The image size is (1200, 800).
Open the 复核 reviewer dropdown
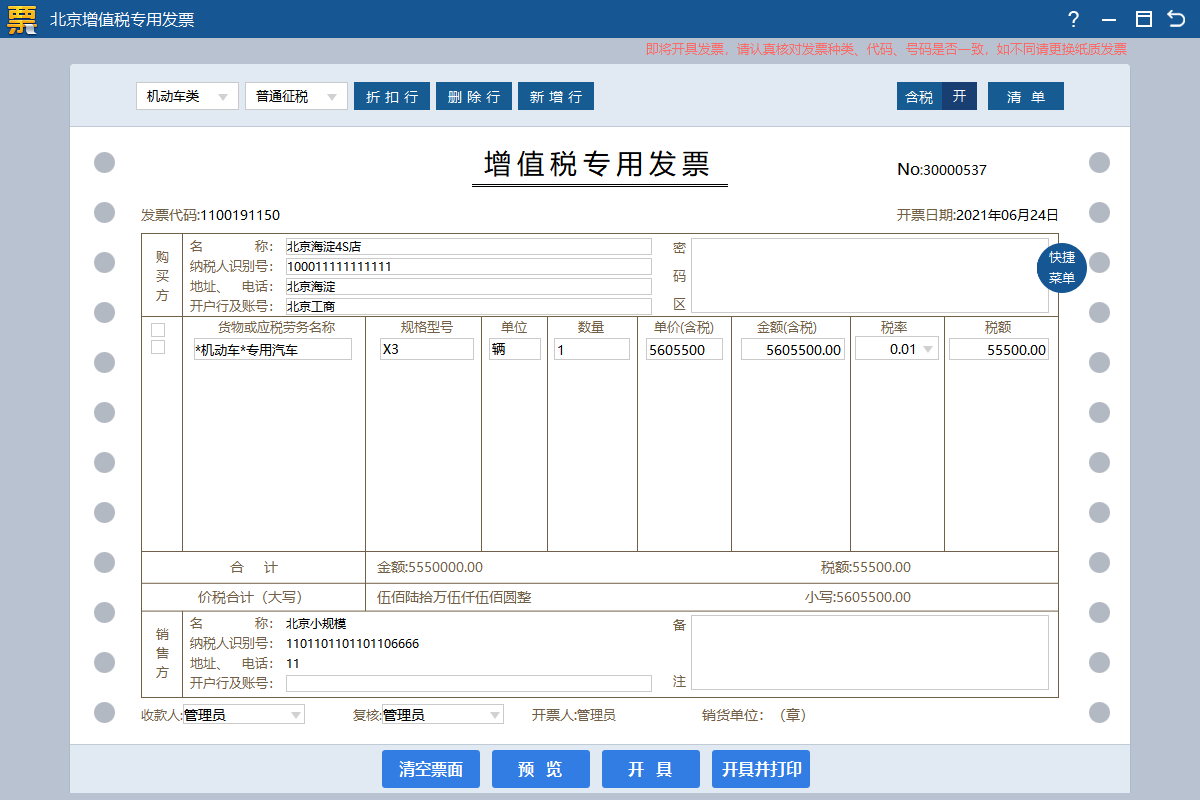pos(442,715)
